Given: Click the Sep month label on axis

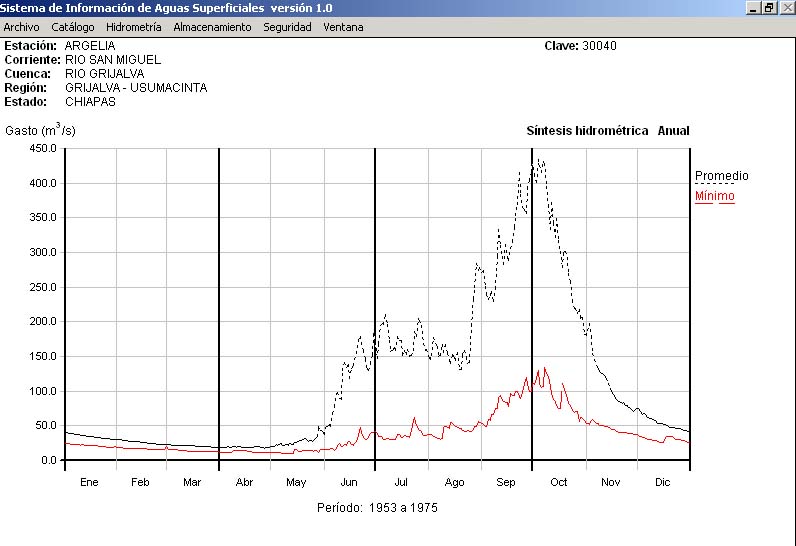Looking at the screenshot, I should pos(506,482).
